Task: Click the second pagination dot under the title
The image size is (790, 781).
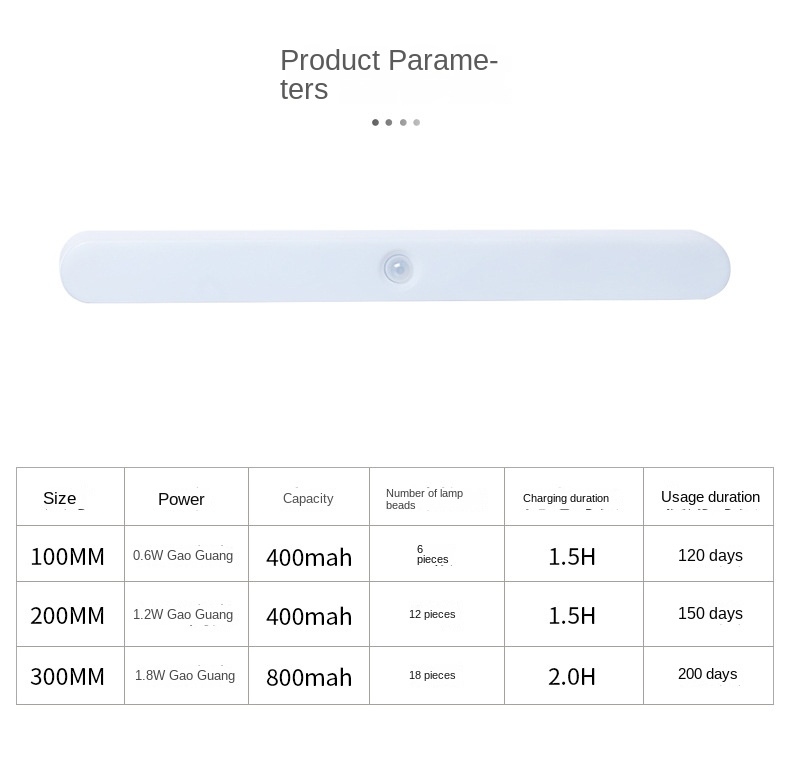Action: (389, 123)
